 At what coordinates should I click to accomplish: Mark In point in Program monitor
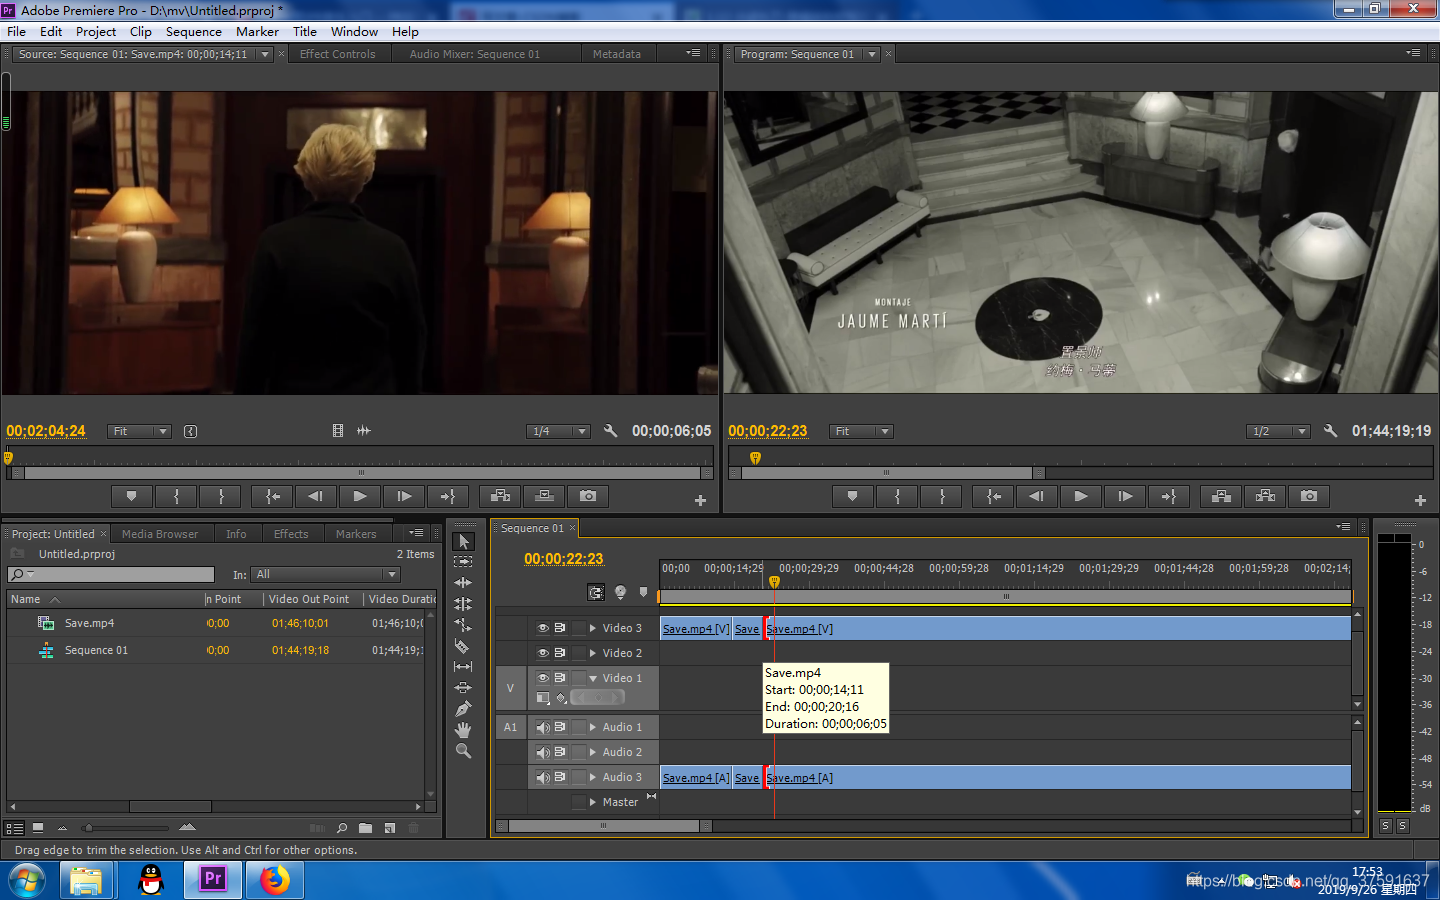click(x=897, y=496)
